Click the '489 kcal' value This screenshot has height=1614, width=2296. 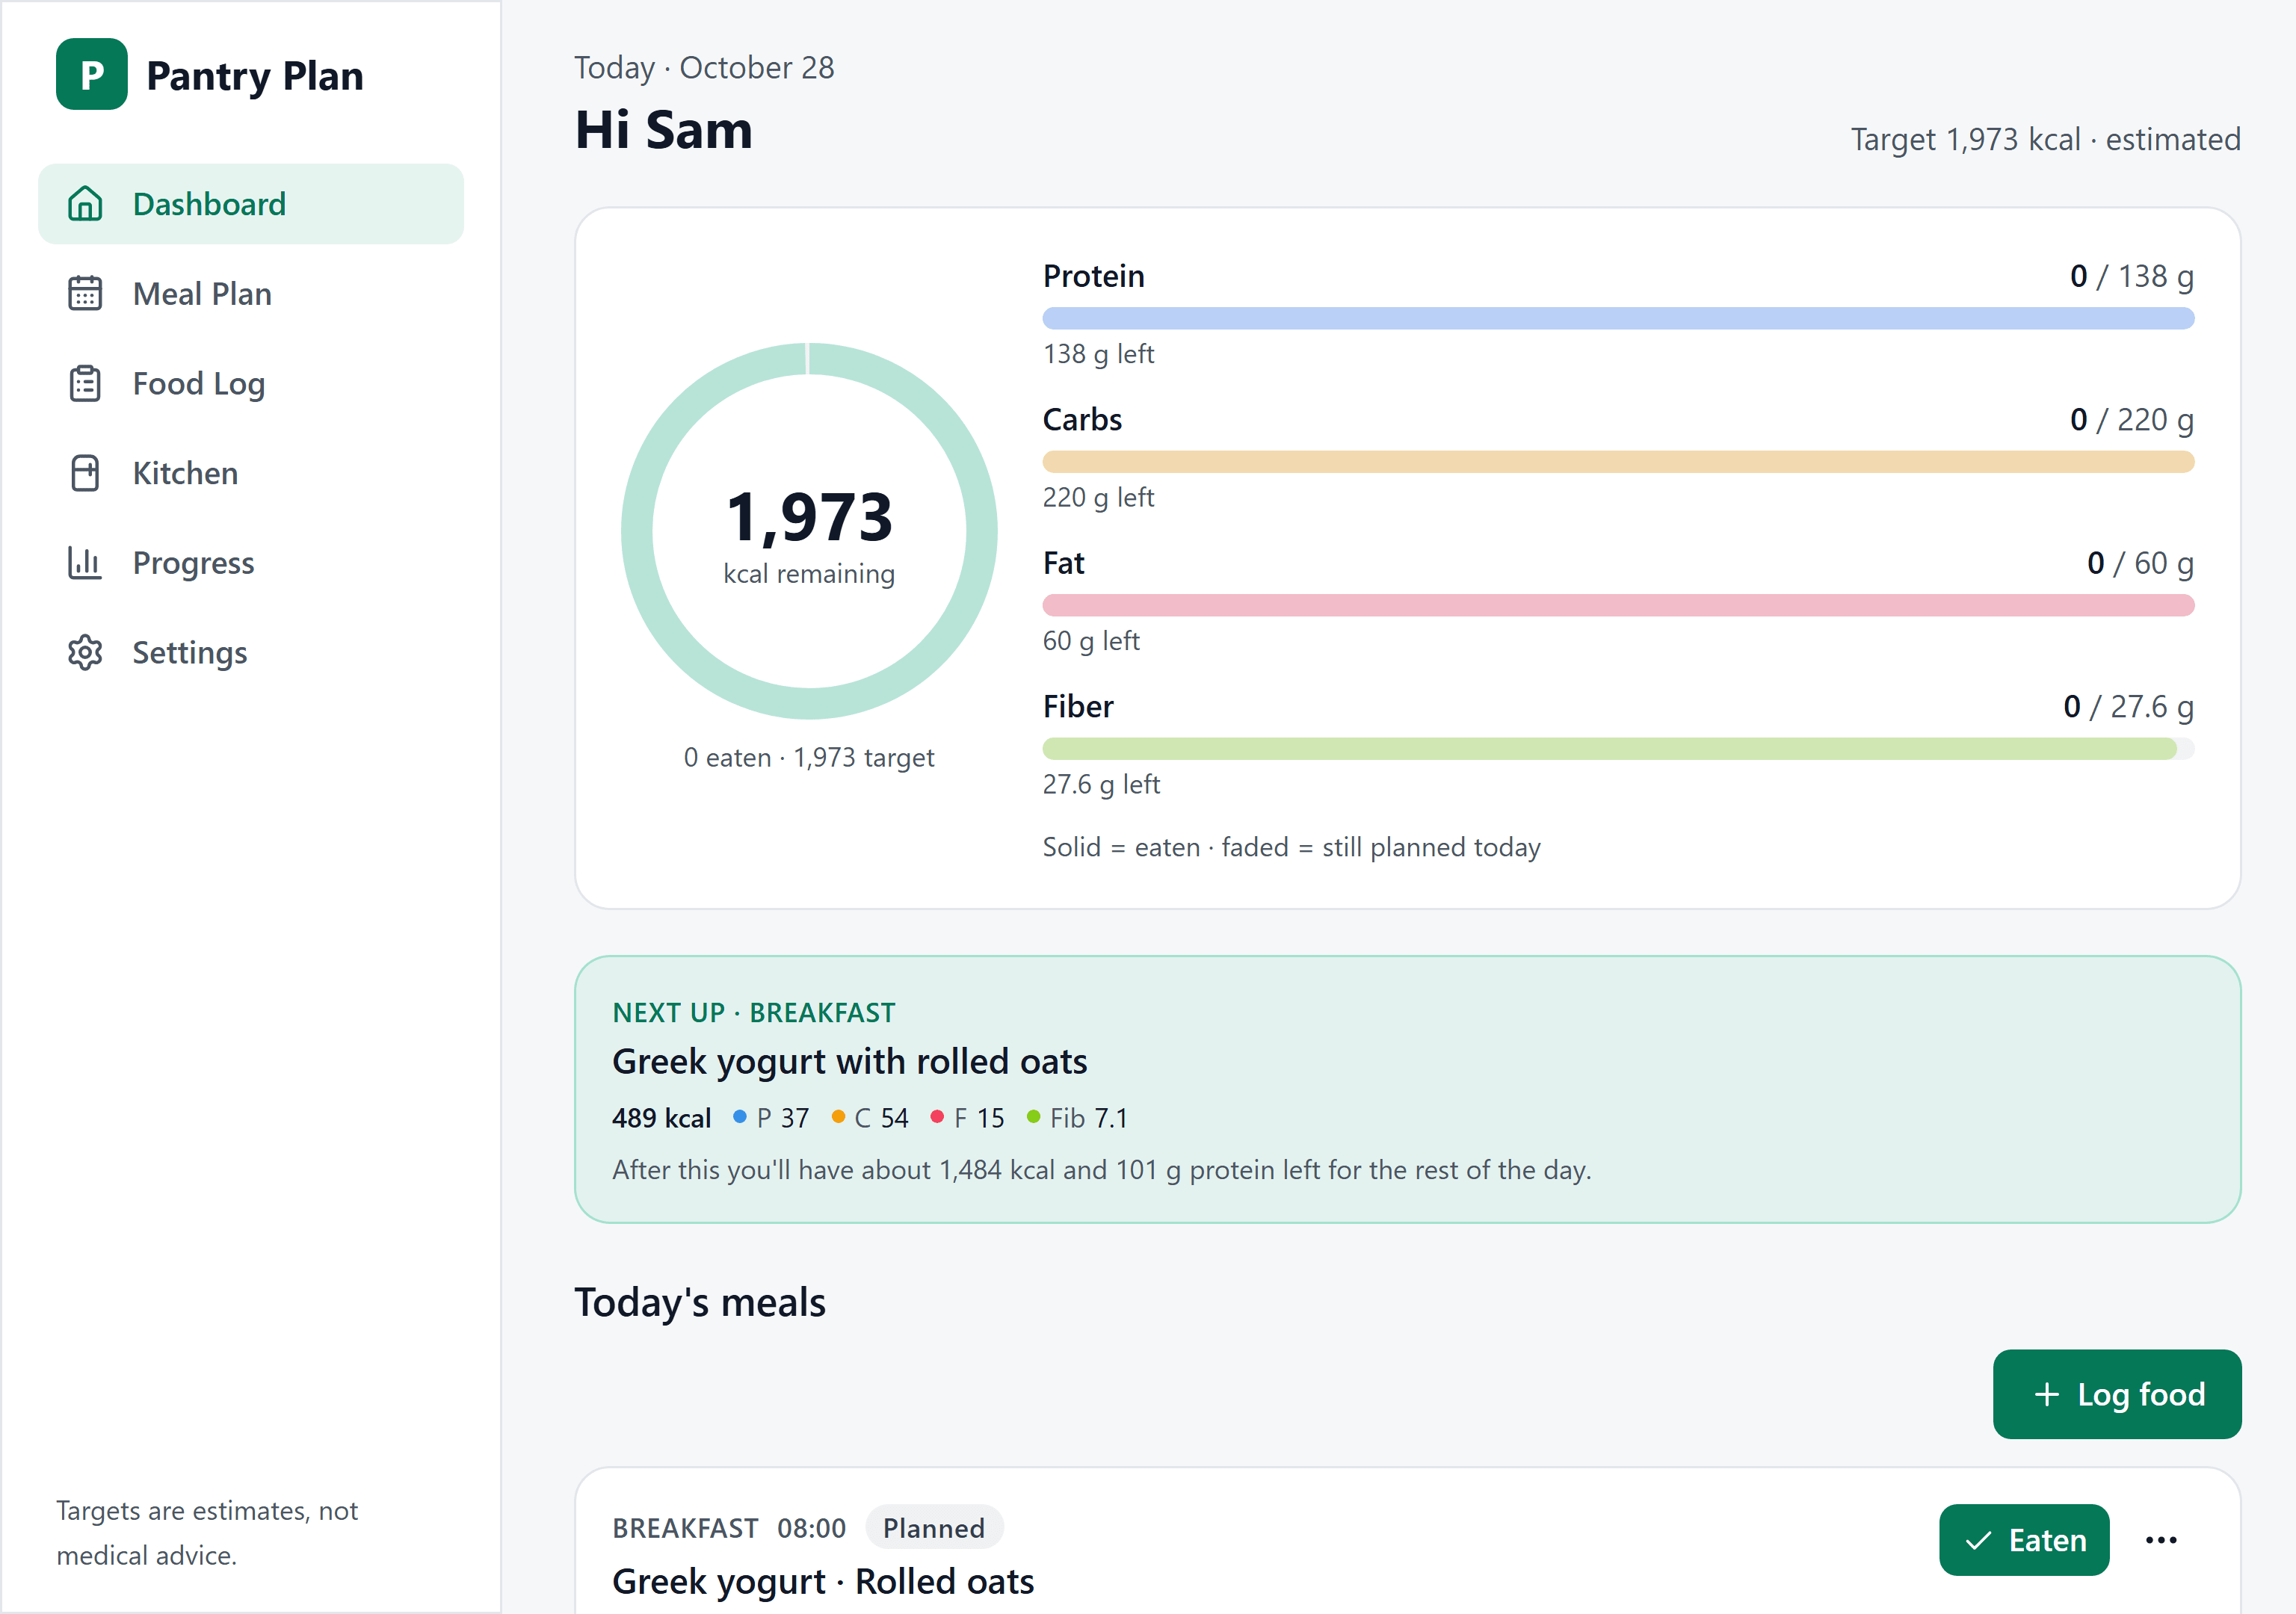[661, 1118]
